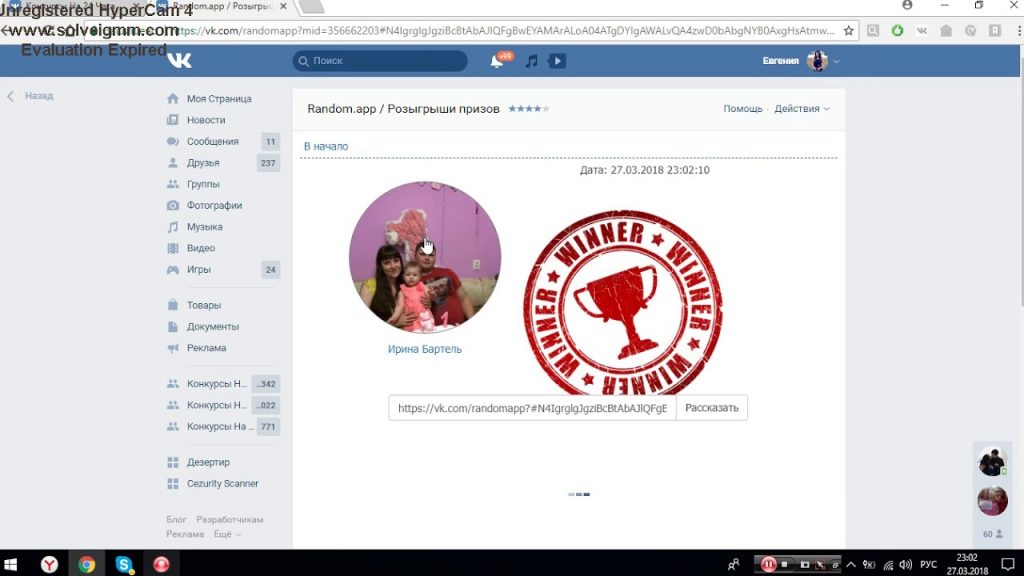The width and height of the screenshot is (1024, 576).
Task: Click the В начало link
Action: pos(326,147)
